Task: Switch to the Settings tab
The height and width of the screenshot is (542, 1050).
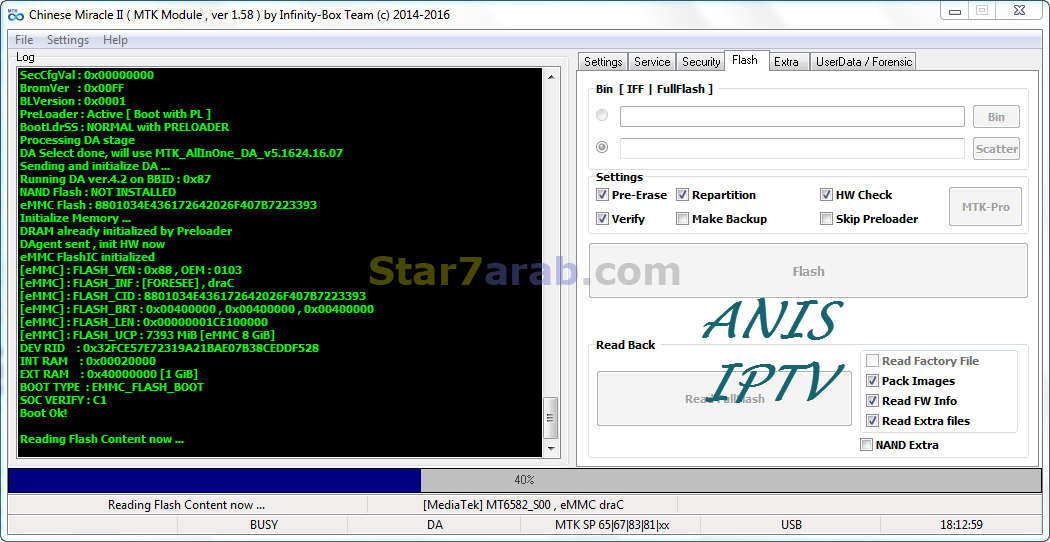Action: click(x=603, y=62)
